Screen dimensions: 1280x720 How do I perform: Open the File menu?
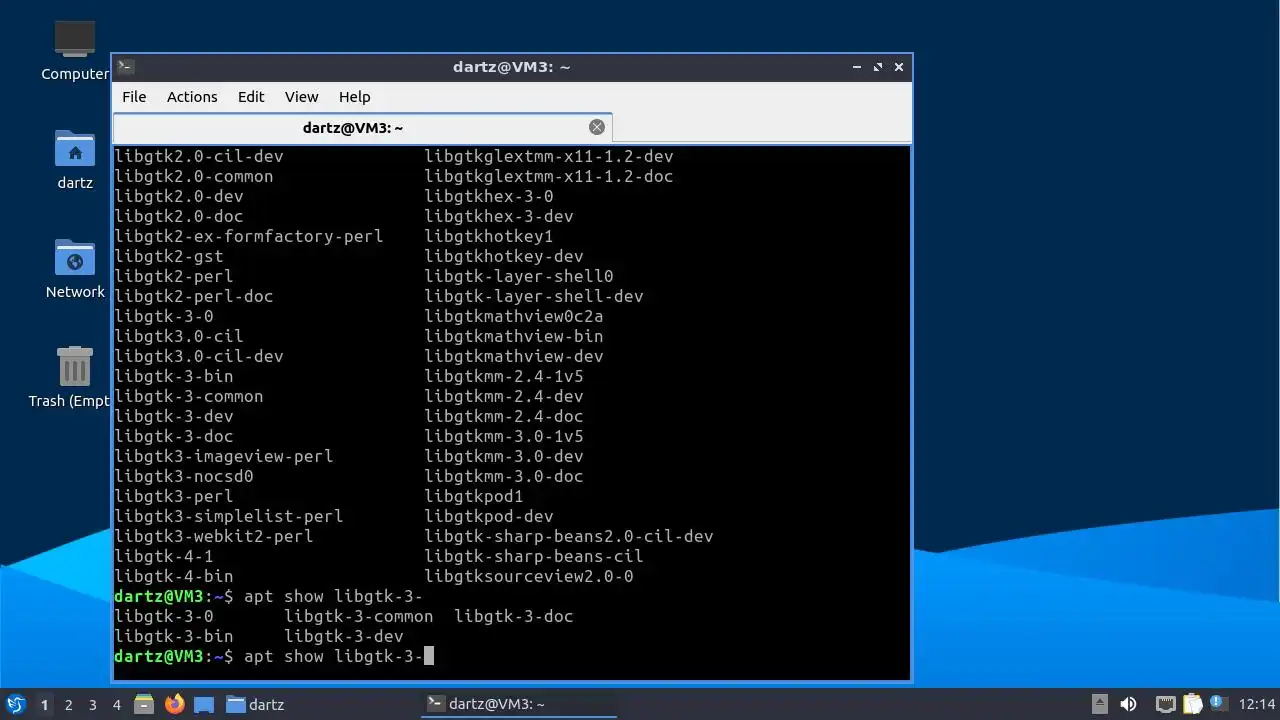point(134,97)
